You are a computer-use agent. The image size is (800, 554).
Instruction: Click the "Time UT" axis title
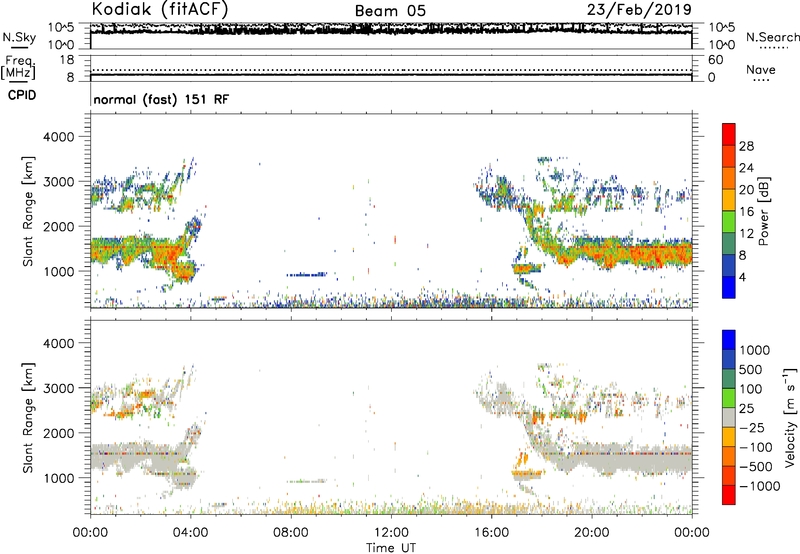391,548
